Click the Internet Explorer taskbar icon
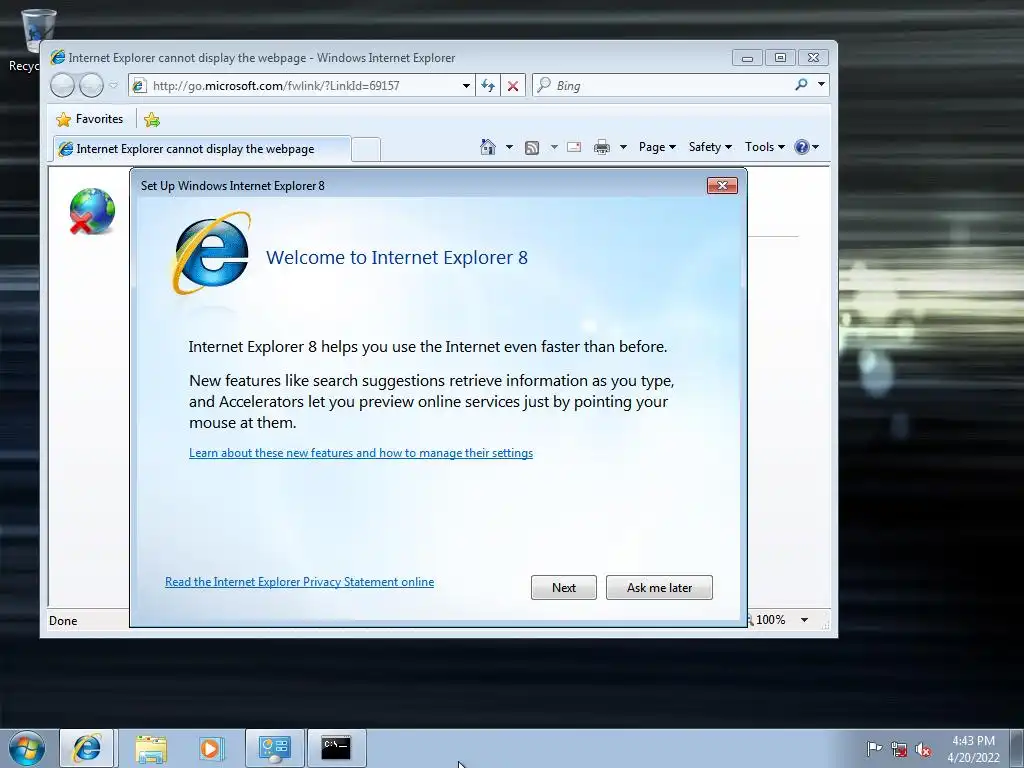The image size is (1024, 768). 87,748
